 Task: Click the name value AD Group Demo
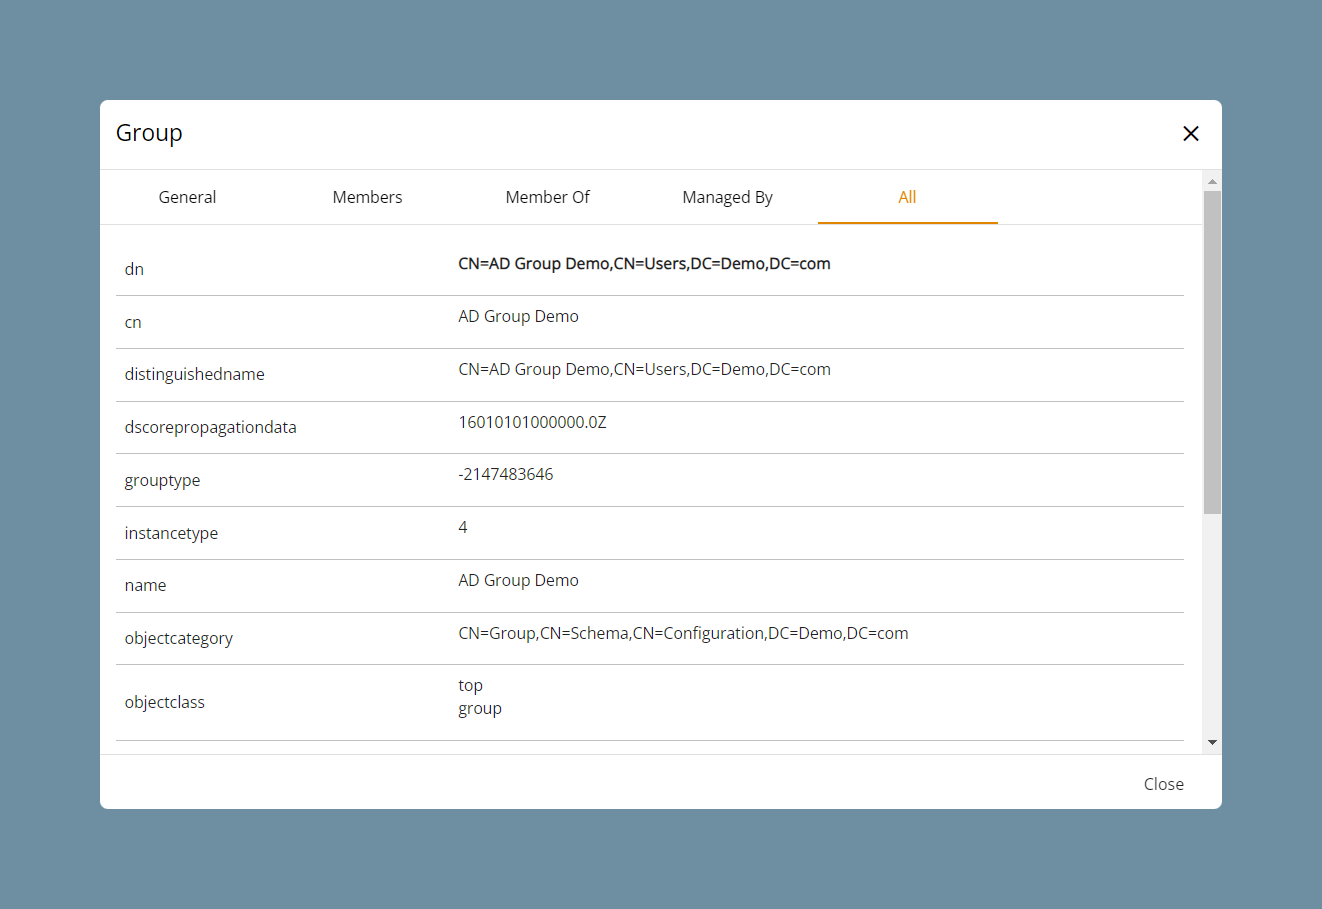[x=518, y=580]
